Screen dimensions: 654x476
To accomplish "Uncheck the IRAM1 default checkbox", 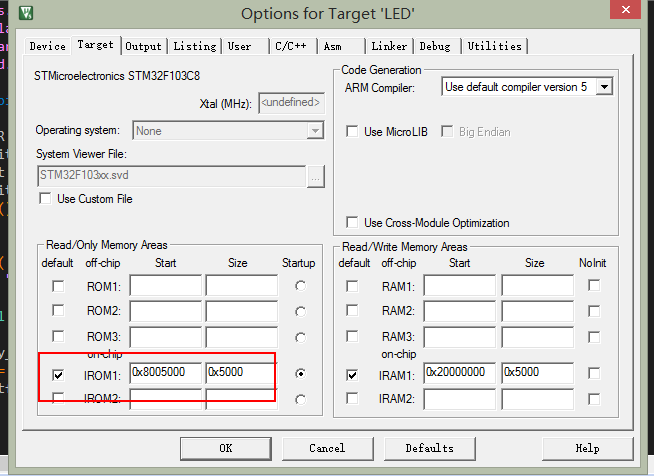I will [x=352, y=375].
